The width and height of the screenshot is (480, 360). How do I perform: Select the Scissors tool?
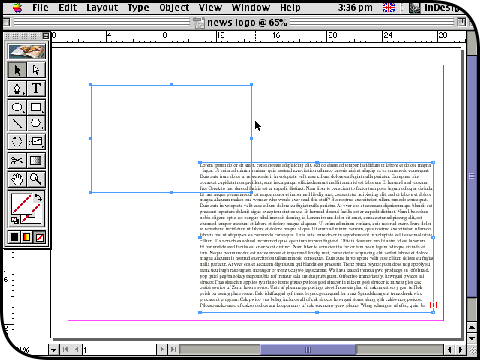click(17, 161)
